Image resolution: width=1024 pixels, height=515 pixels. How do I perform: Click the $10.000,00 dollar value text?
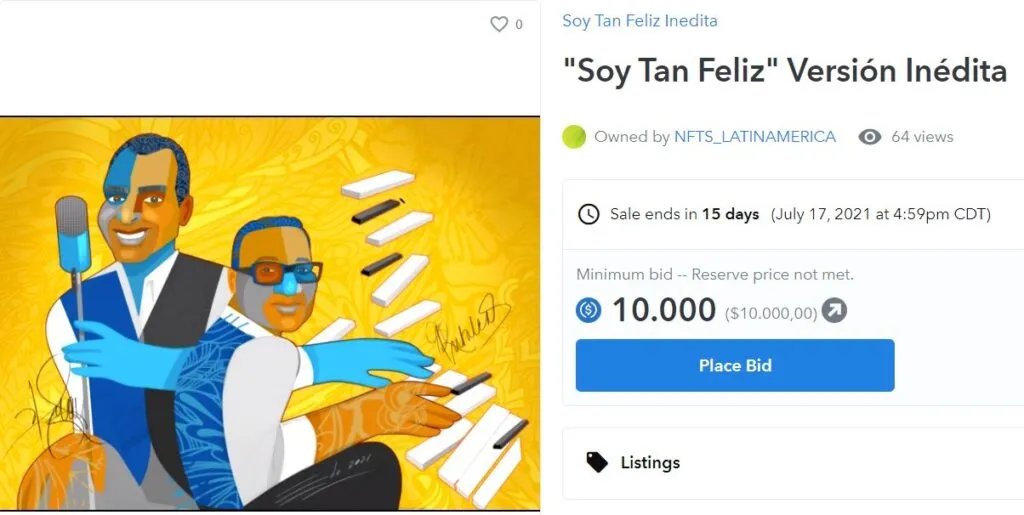(x=771, y=314)
